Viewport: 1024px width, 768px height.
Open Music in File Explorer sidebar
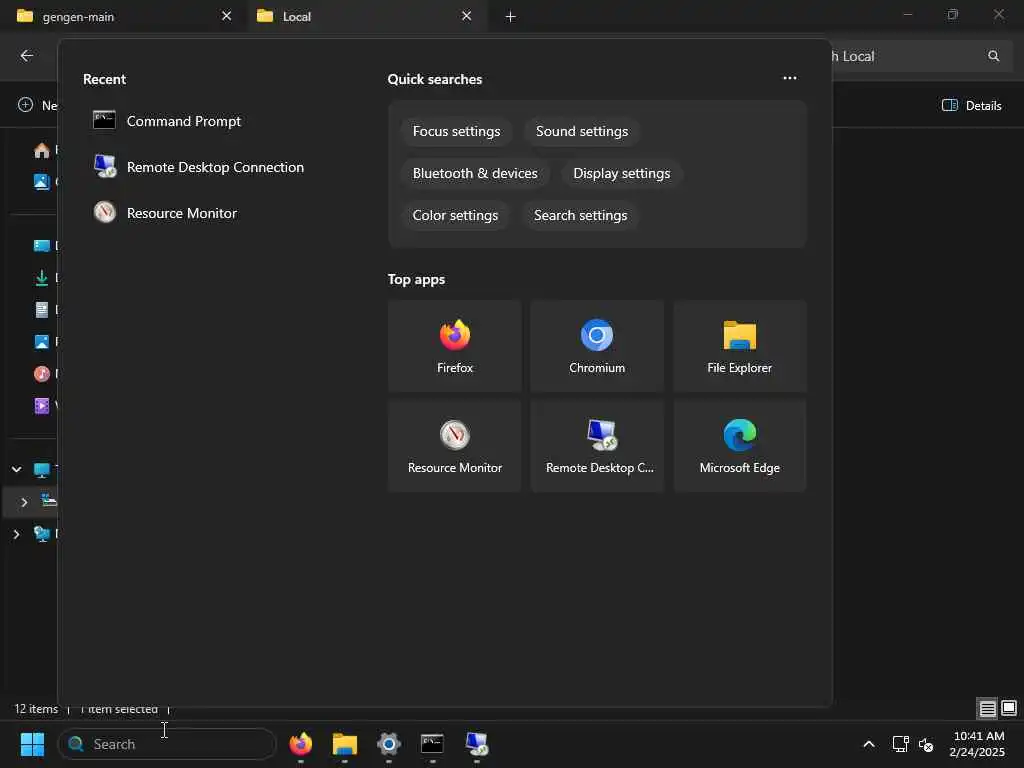42,374
